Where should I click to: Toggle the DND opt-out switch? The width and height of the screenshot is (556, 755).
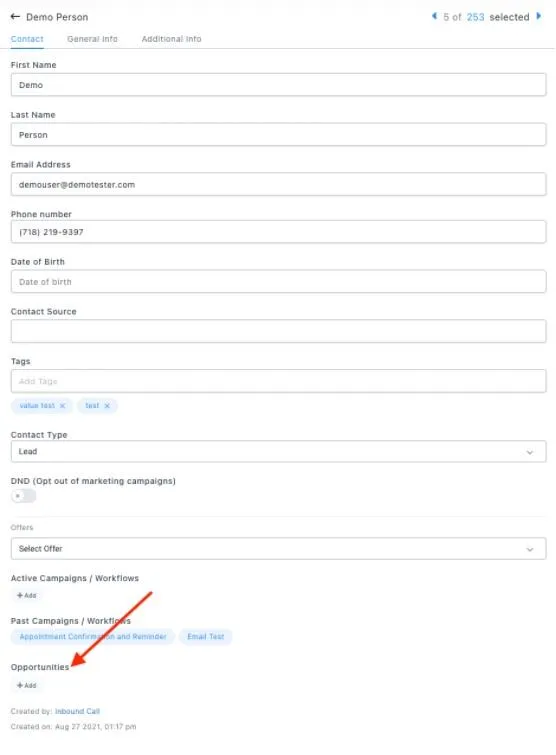[x=24, y=495]
